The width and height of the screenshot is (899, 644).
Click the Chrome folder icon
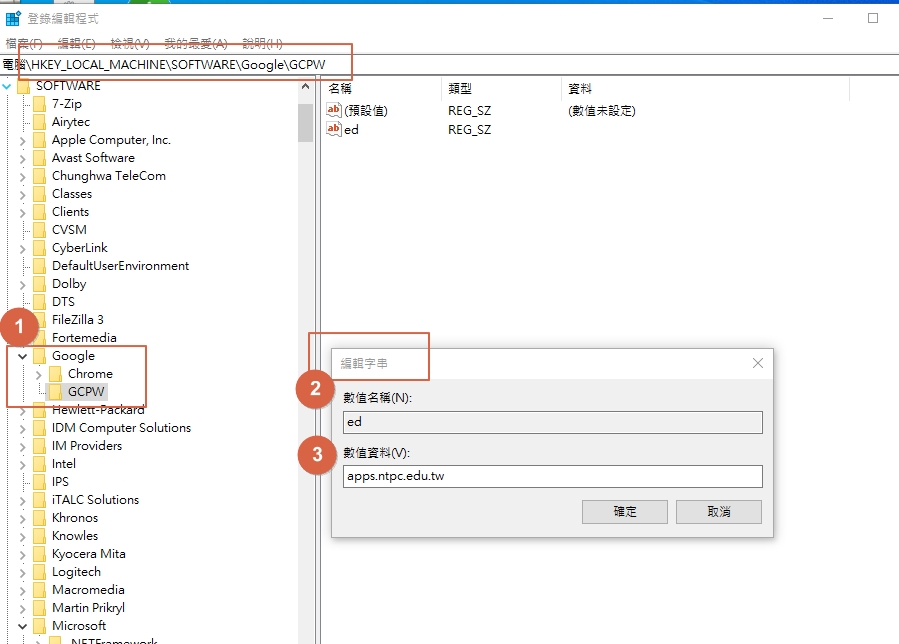(x=56, y=374)
